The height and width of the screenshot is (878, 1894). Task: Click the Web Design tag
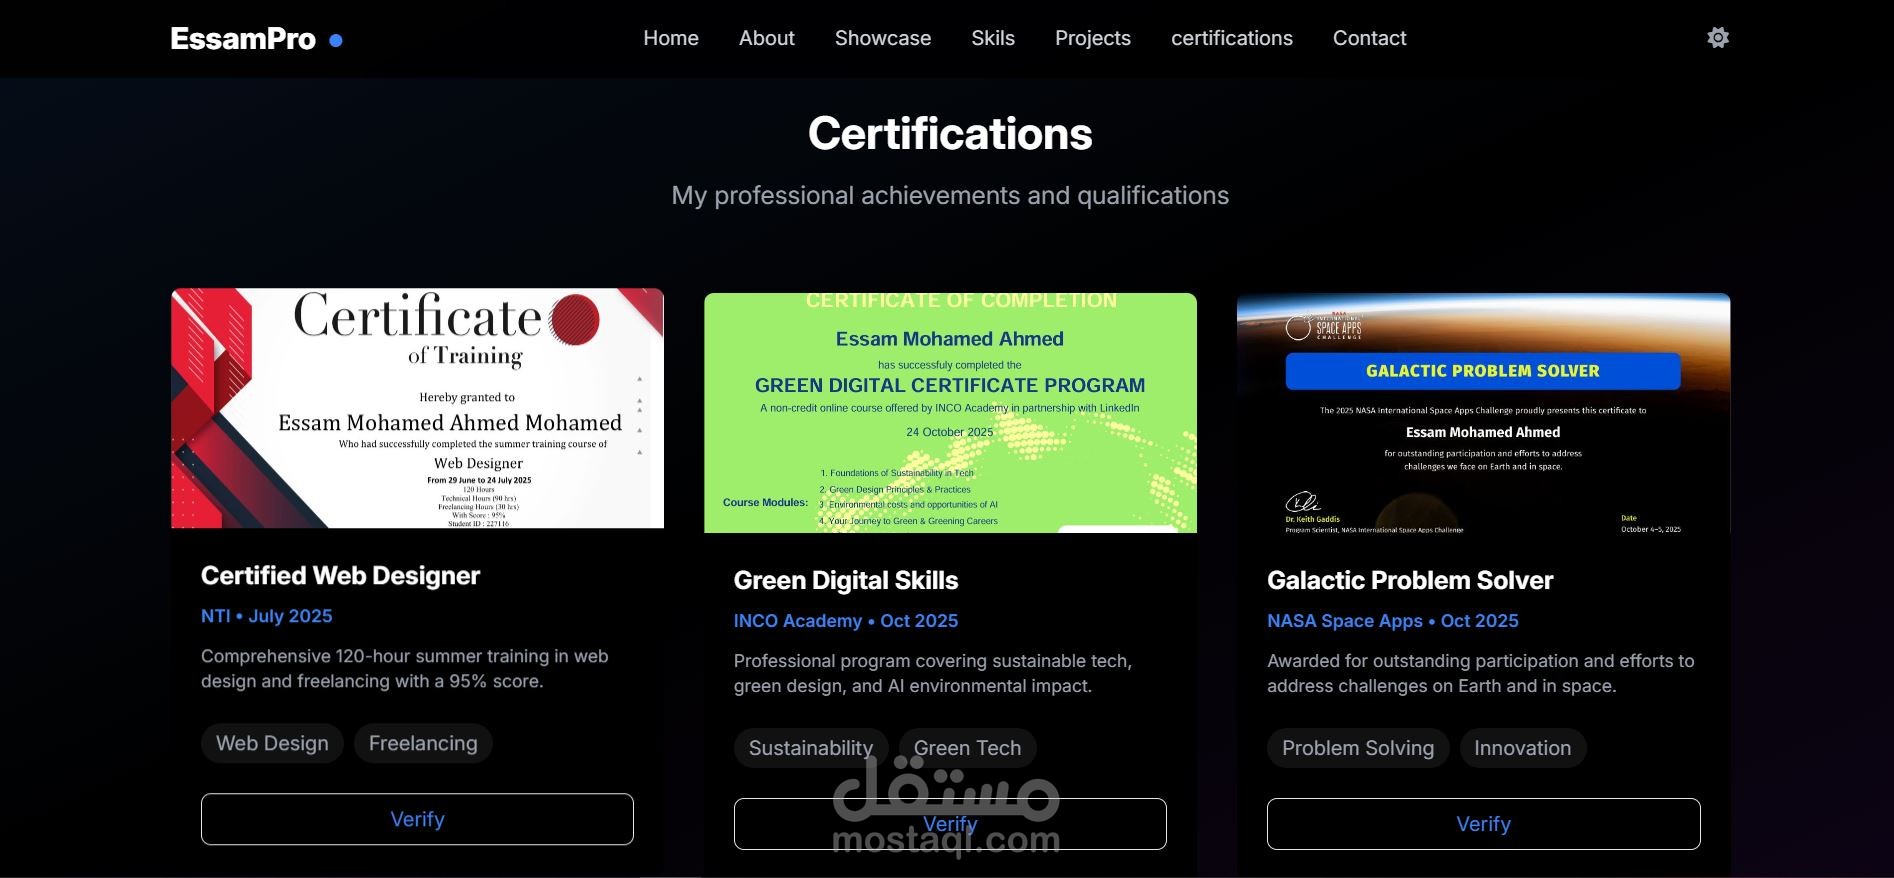pos(272,743)
